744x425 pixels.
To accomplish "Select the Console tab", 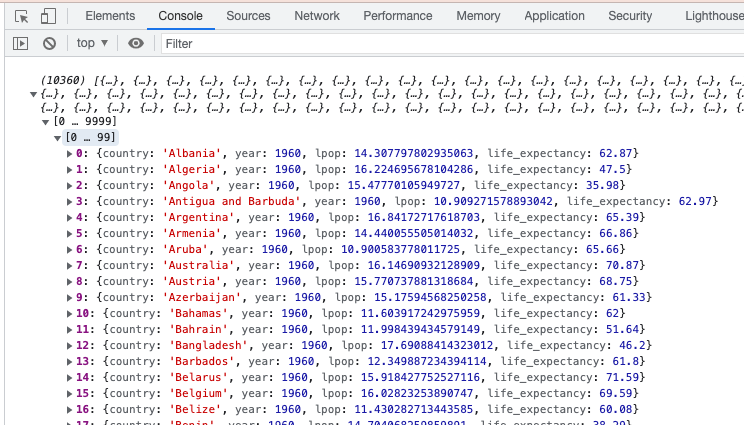I will point(180,16).
